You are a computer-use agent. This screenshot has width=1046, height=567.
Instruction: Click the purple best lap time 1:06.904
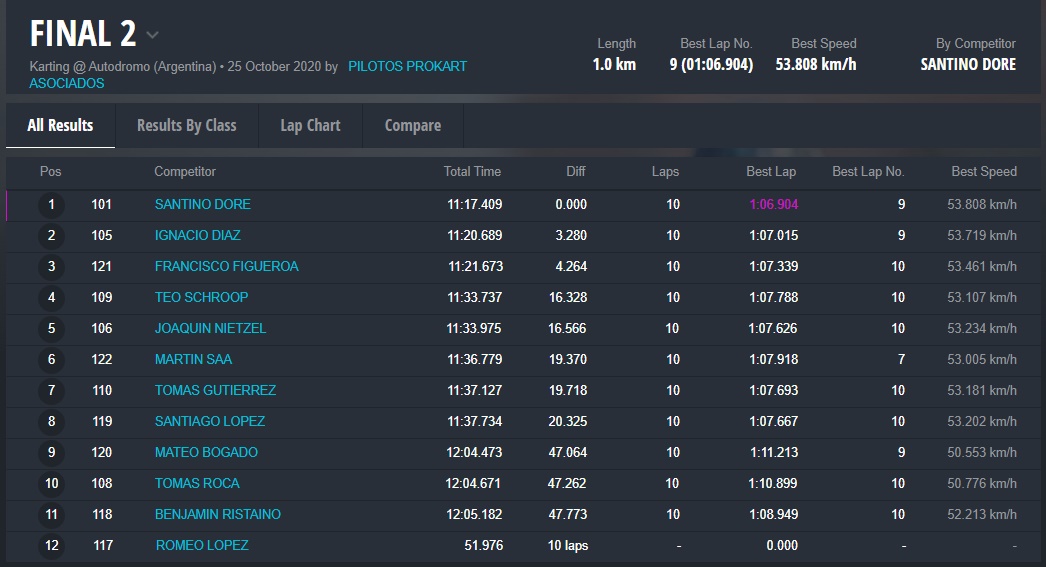pyautogui.click(x=773, y=204)
